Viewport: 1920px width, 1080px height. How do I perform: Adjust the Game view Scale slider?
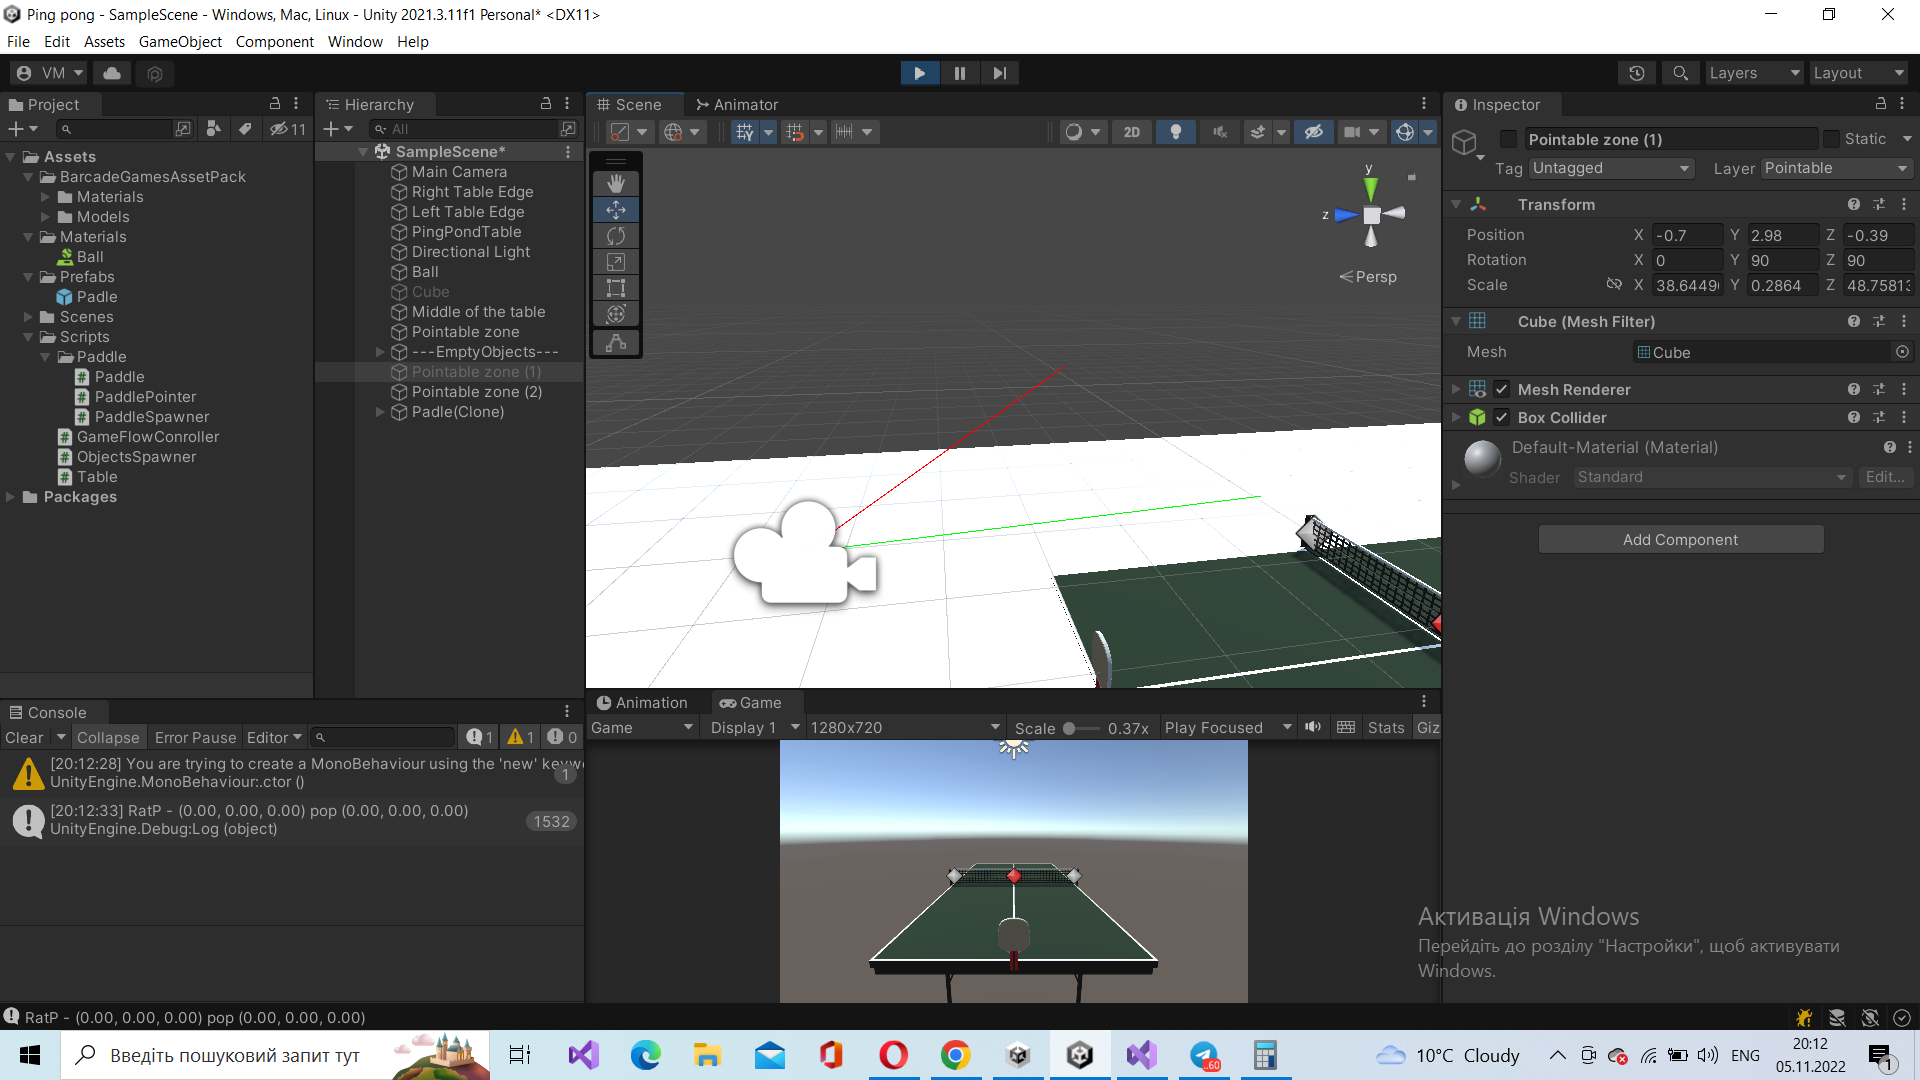point(1081,728)
